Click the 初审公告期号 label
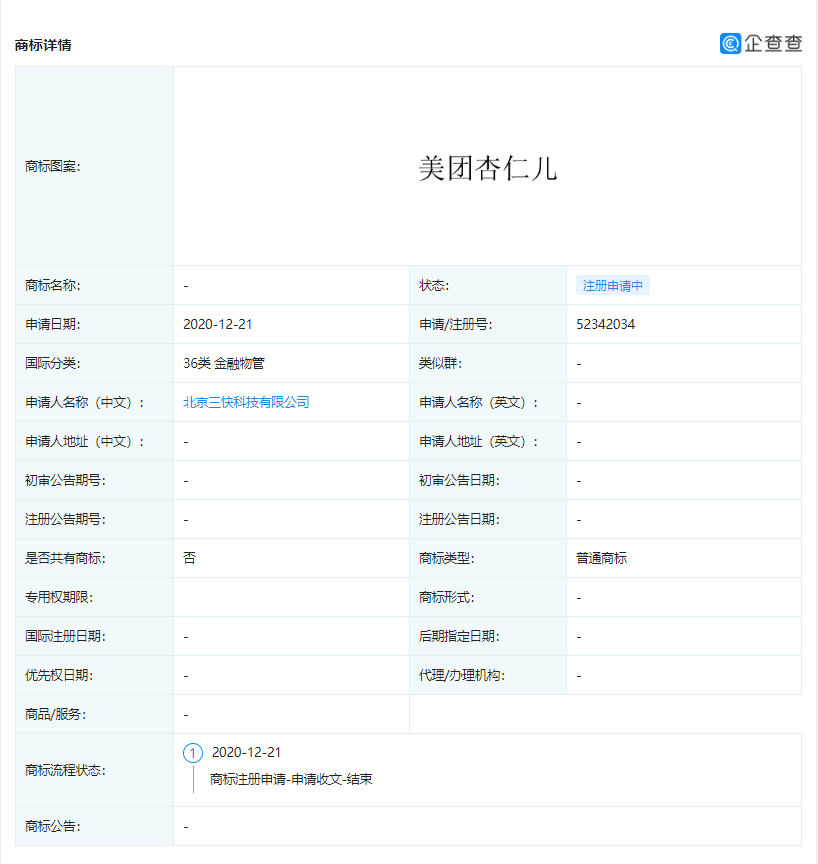 pos(65,480)
